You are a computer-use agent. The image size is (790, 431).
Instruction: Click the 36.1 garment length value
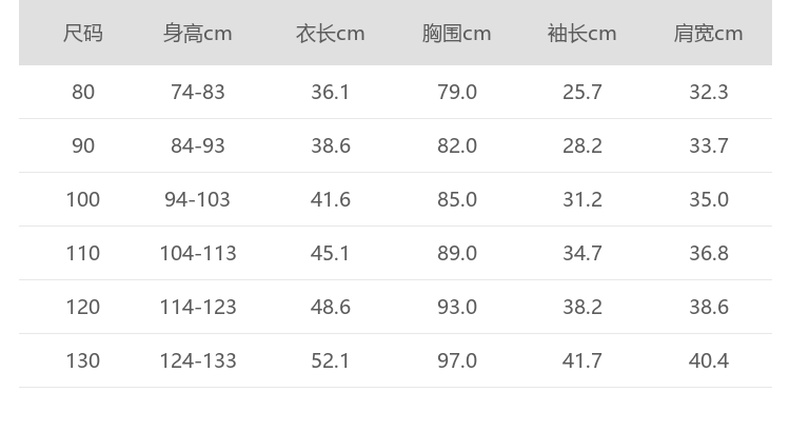point(330,92)
